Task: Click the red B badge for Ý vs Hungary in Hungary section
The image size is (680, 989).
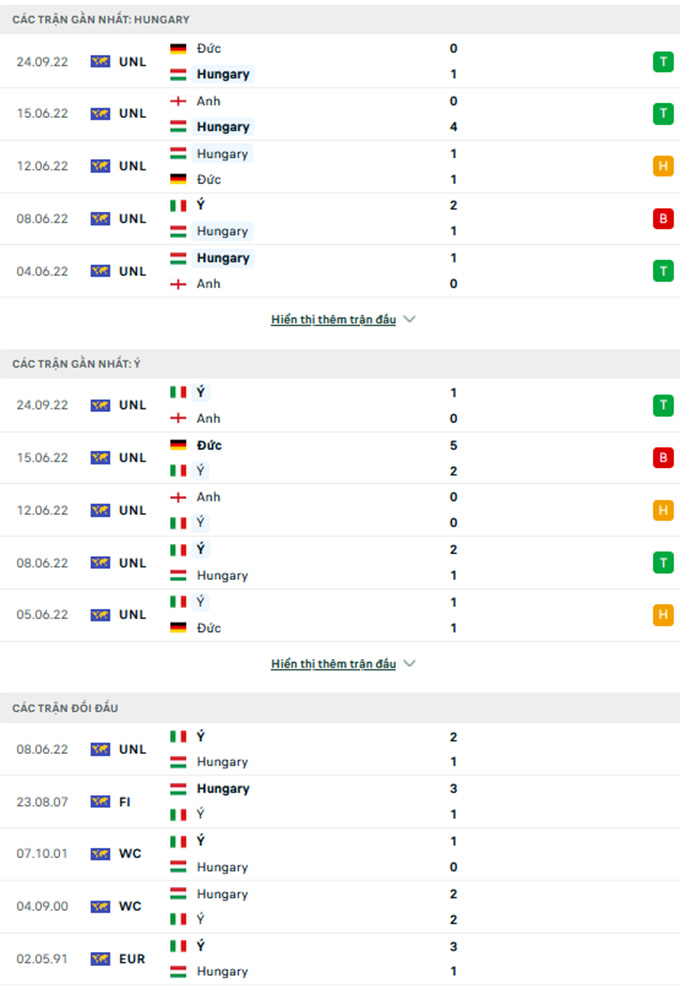Action: [x=662, y=219]
